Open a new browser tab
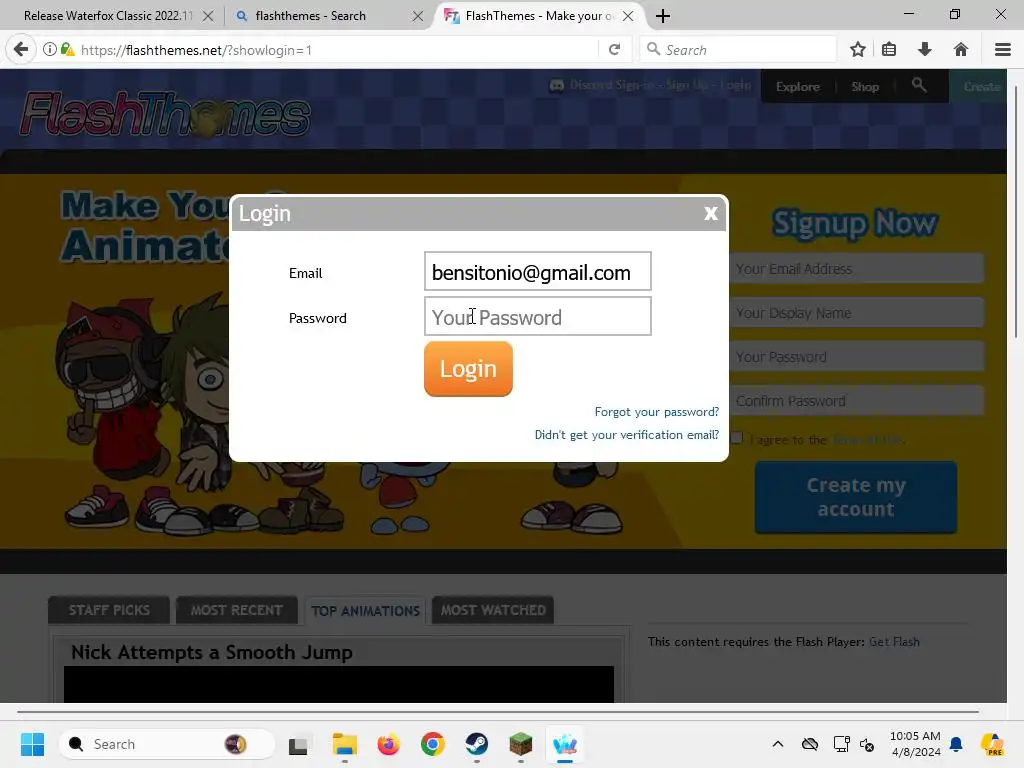Image resolution: width=1024 pixels, height=768 pixels. tap(663, 16)
